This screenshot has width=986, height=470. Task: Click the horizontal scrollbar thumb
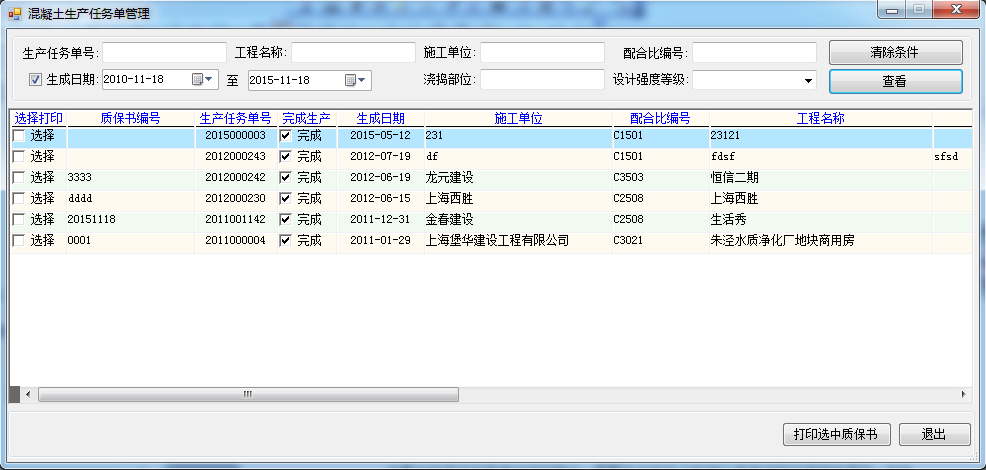click(x=247, y=395)
